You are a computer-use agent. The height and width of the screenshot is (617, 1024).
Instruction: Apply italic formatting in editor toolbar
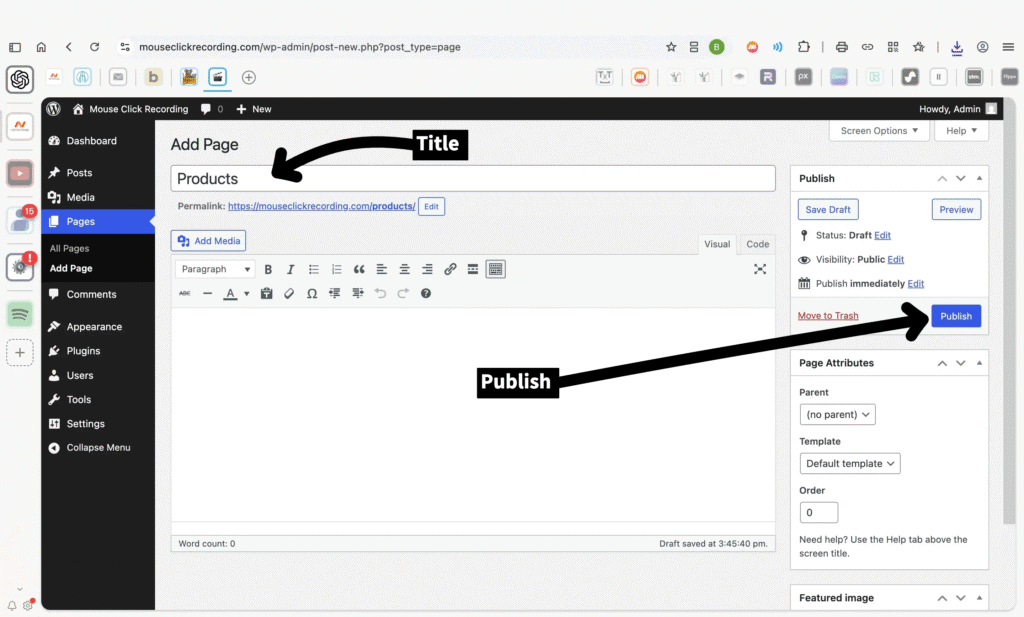pyautogui.click(x=291, y=269)
